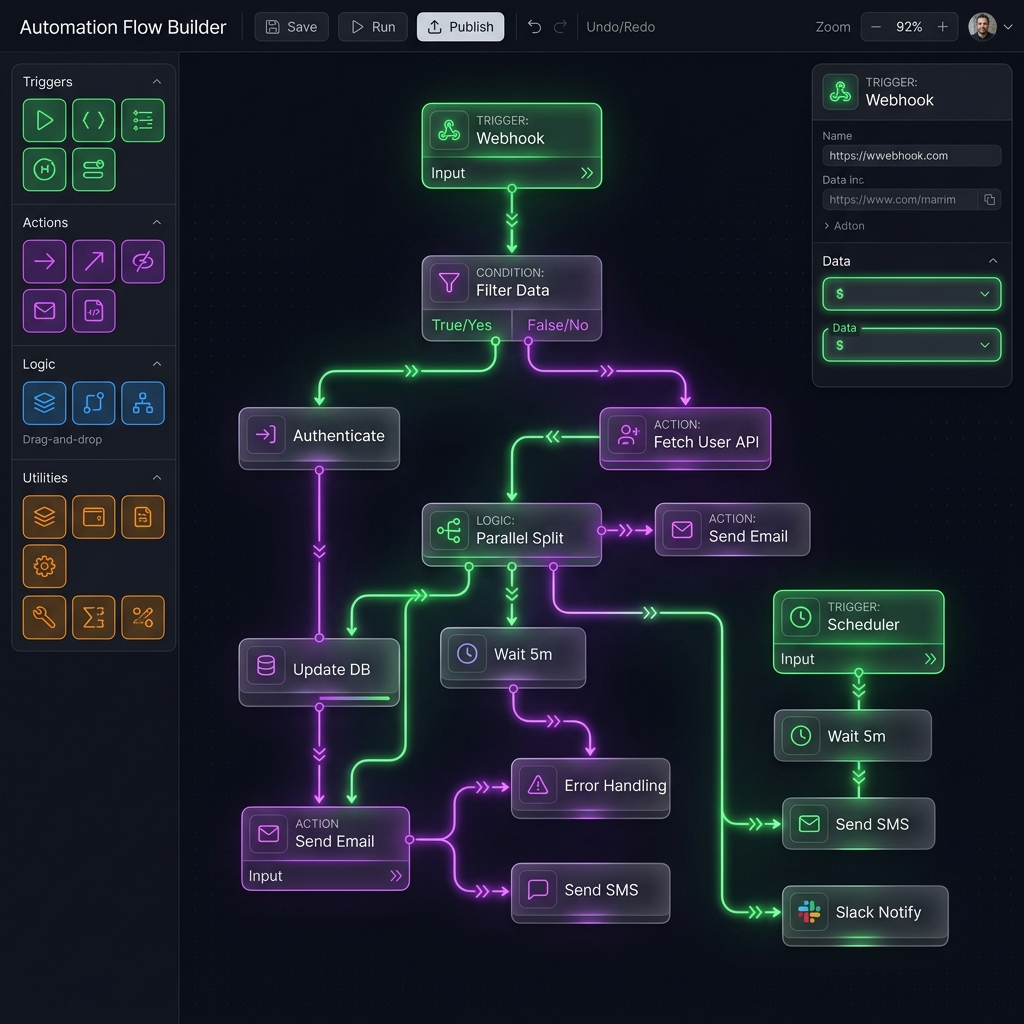Screen dimensions: 1024x1024
Task: Expand the Scheduler node Input chevrons
Action: pyautogui.click(x=930, y=659)
